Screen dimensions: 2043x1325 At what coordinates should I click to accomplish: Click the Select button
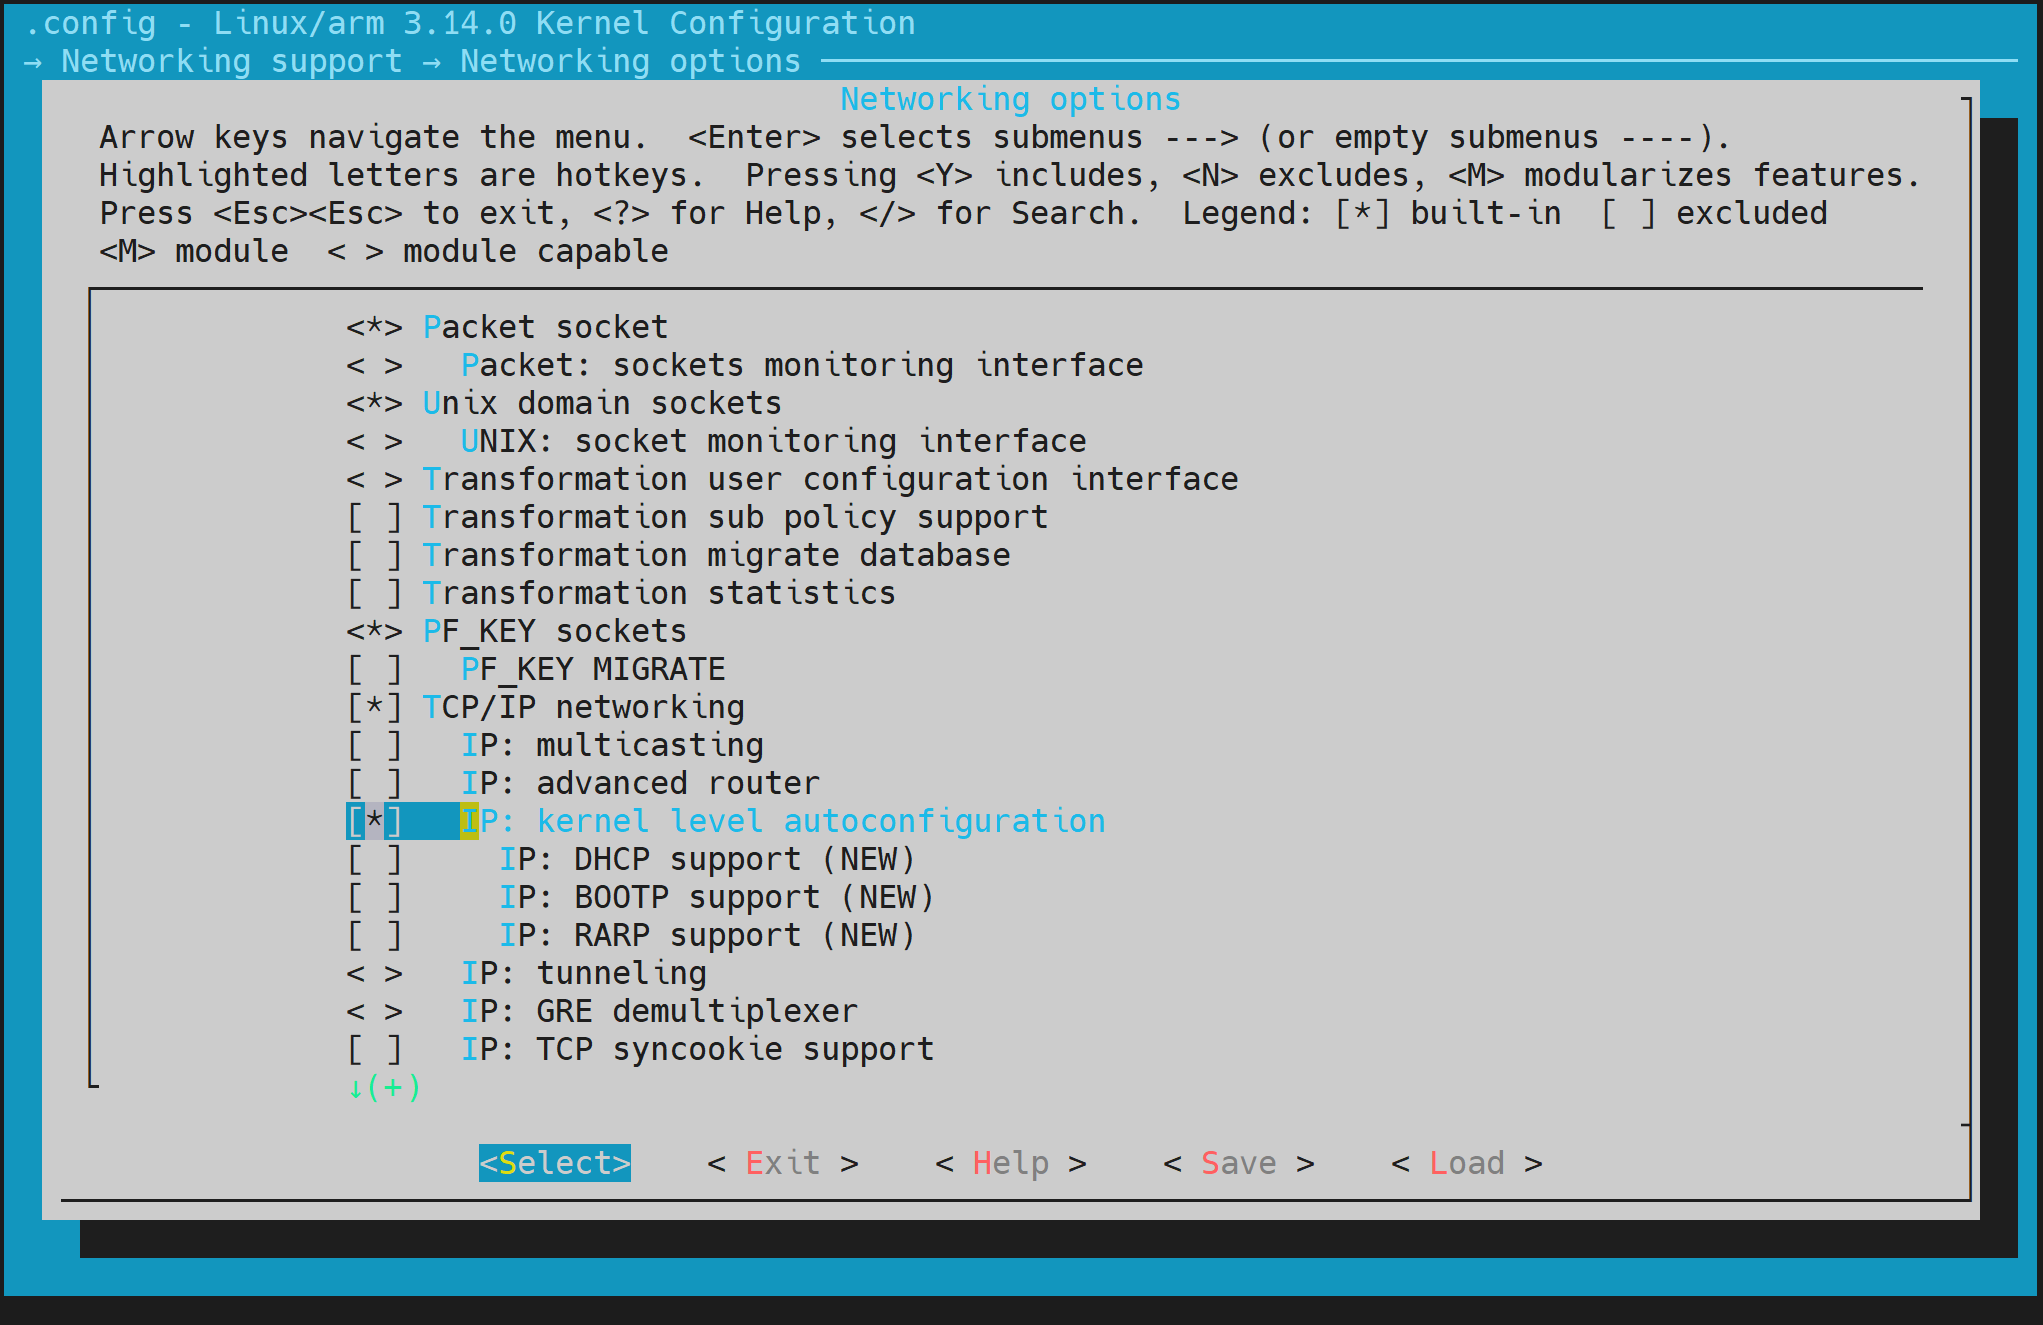click(555, 1162)
